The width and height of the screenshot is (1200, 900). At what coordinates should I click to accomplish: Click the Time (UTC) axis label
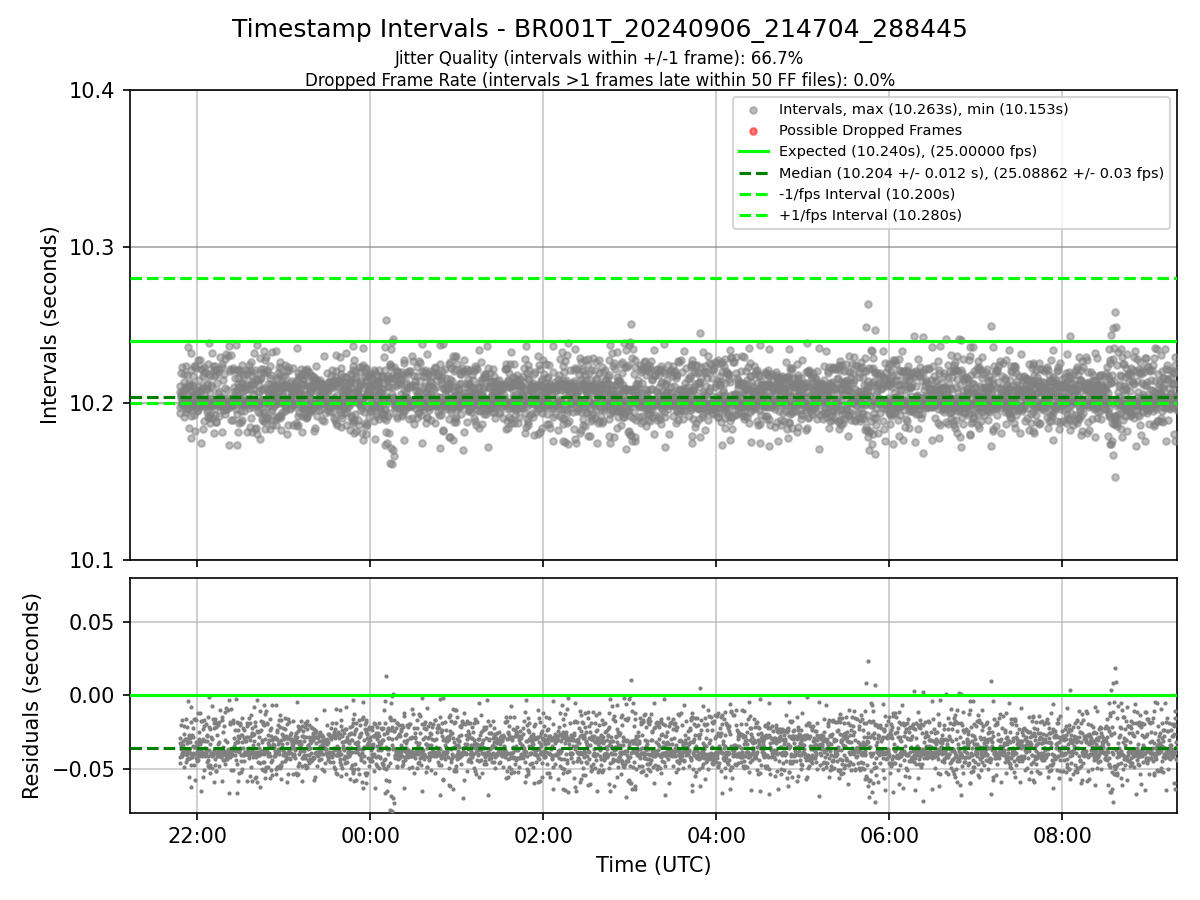pyautogui.click(x=653, y=865)
